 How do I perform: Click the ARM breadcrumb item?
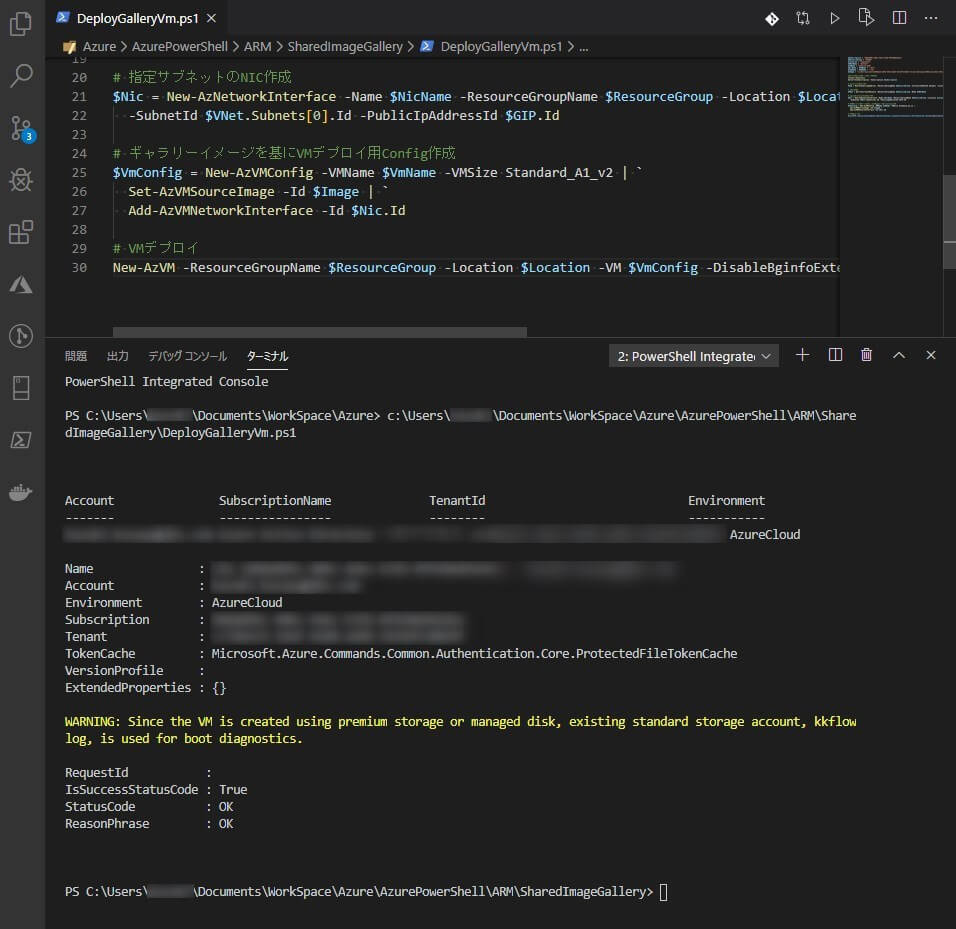click(x=257, y=46)
